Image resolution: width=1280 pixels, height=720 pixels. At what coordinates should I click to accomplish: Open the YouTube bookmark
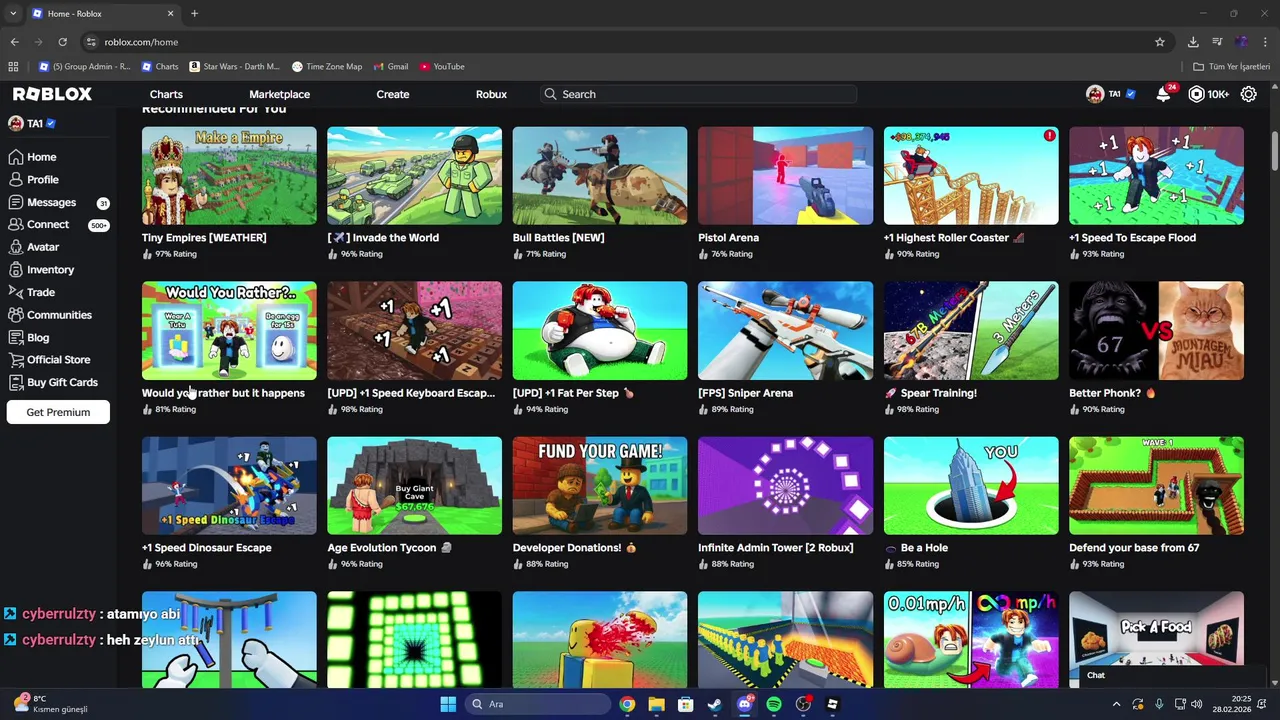442,66
